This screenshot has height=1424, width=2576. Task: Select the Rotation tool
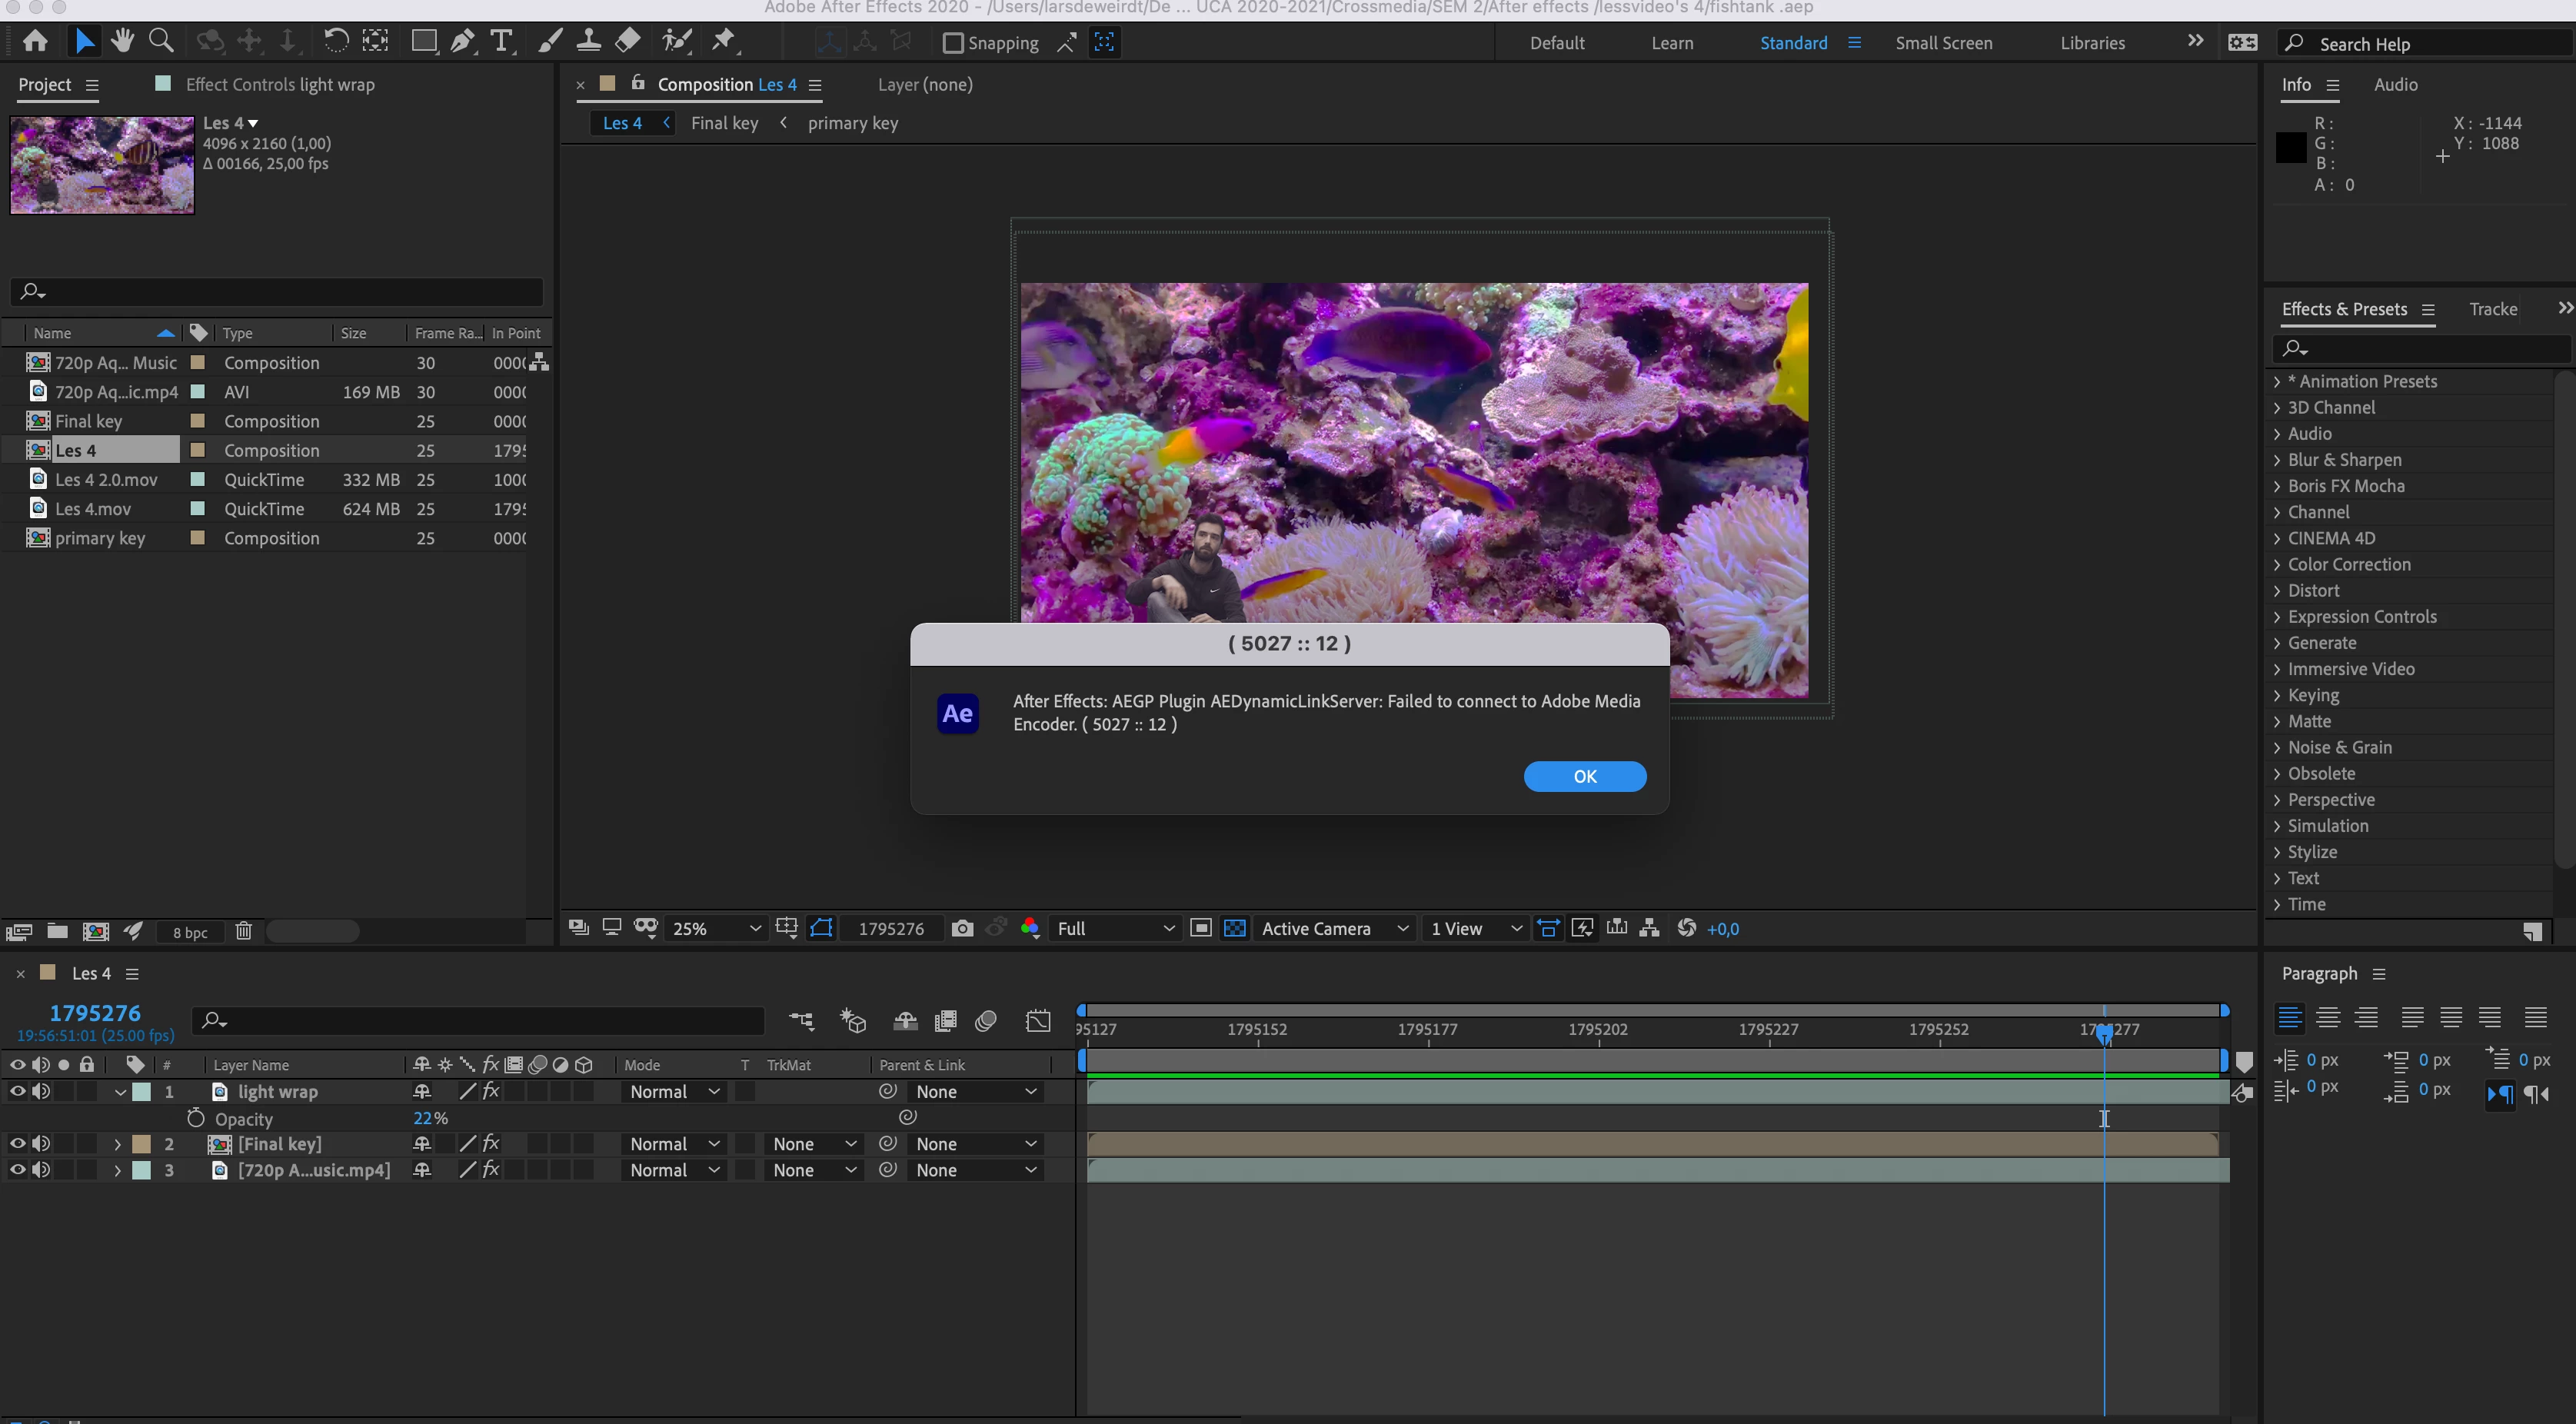pyautogui.click(x=336, y=42)
